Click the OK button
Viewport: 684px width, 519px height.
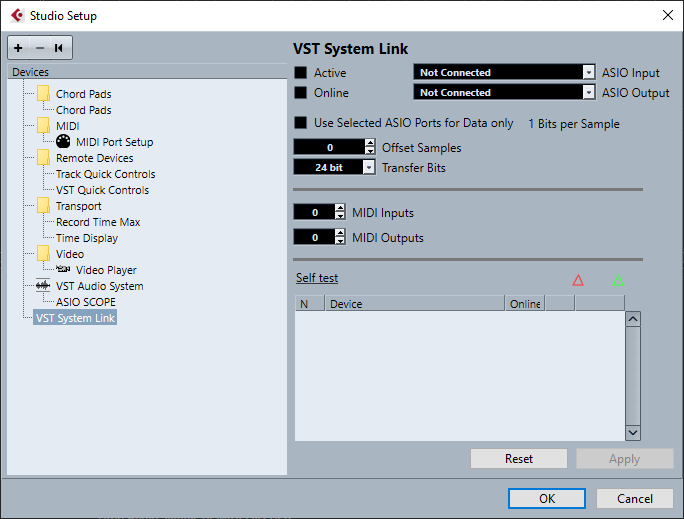(546, 499)
